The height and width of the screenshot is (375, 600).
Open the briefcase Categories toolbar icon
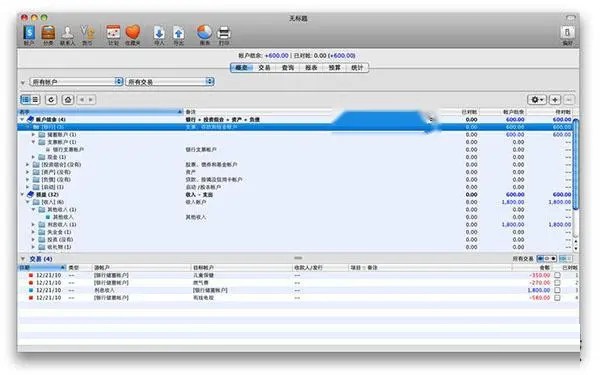[48, 34]
